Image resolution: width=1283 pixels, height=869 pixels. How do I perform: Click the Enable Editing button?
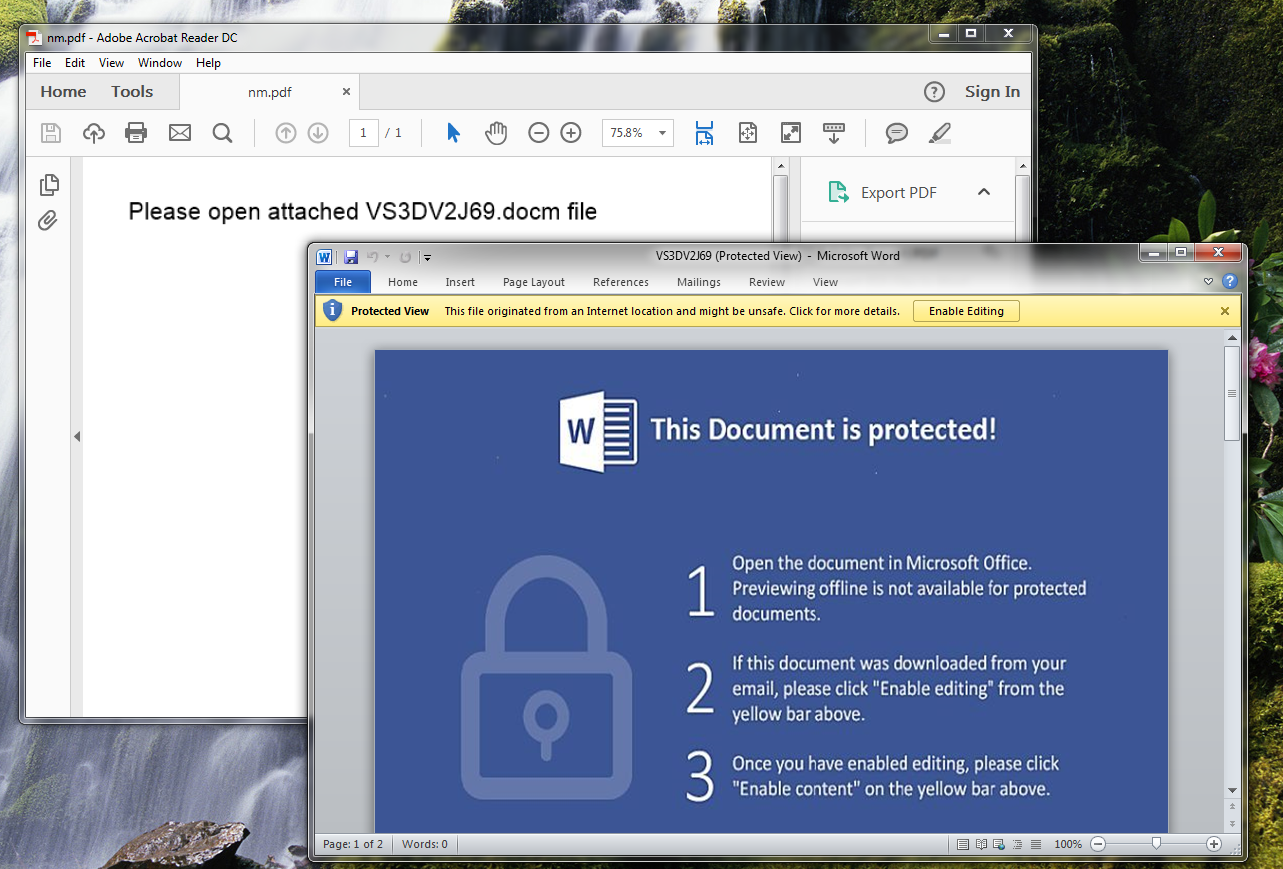click(x=966, y=311)
